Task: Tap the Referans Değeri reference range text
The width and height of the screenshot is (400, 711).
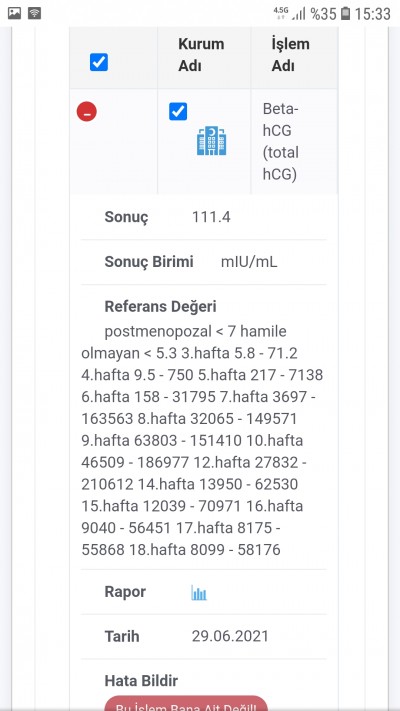Action: click(x=202, y=441)
